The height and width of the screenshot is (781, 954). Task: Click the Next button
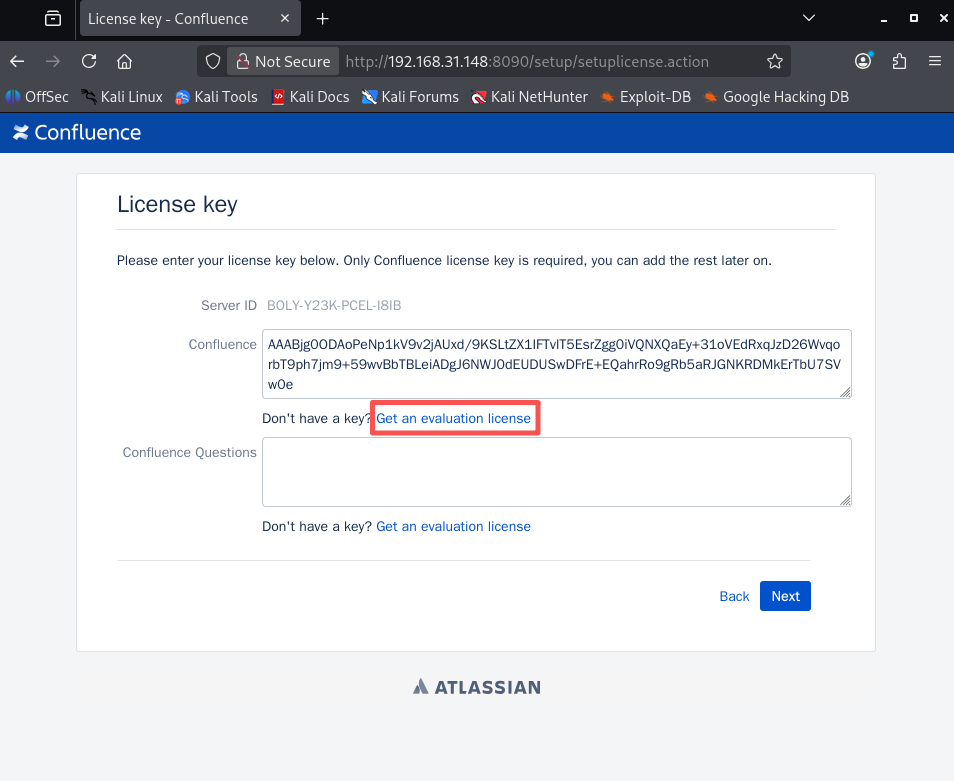tap(785, 596)
